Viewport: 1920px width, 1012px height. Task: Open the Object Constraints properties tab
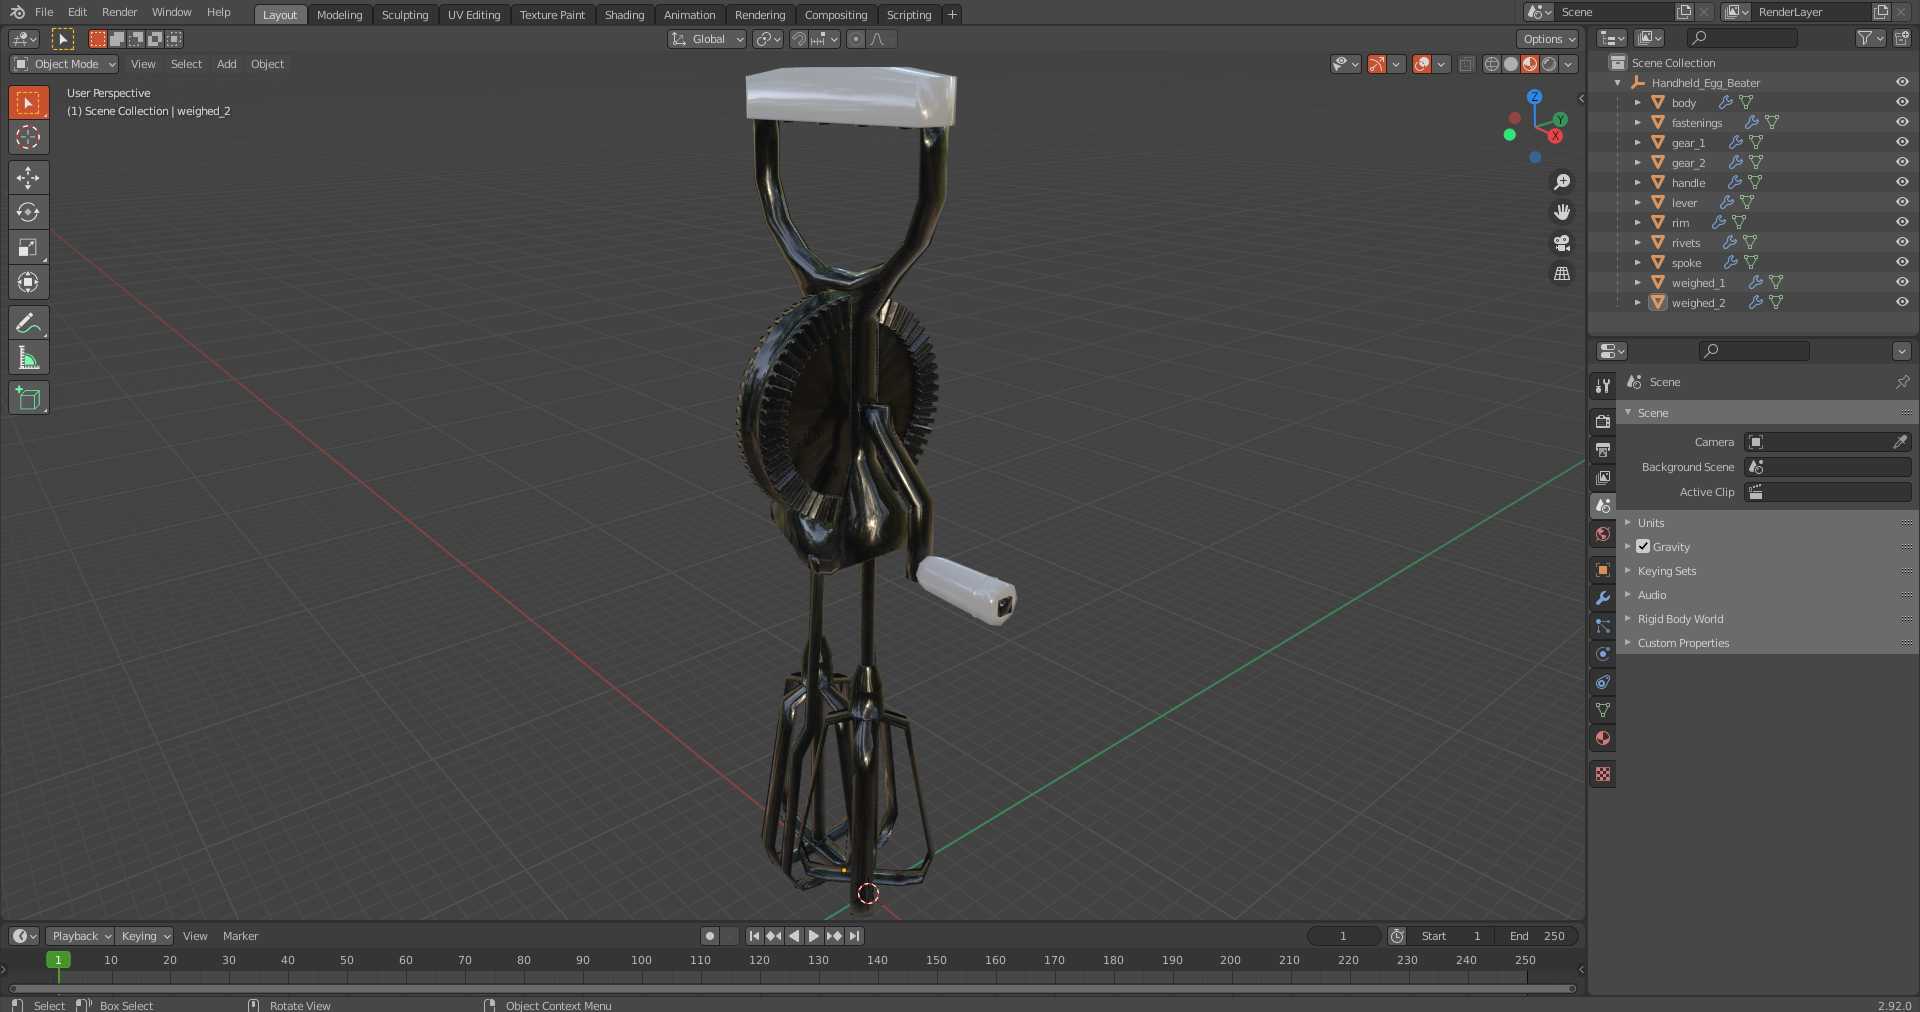click(1603, 682)
